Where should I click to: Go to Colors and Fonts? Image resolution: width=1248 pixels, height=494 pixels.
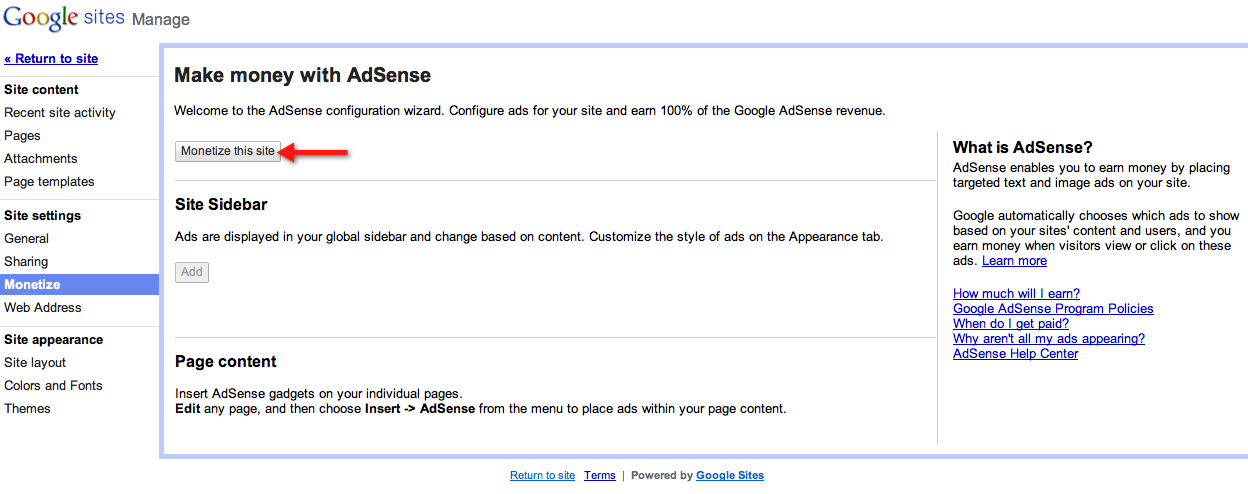click(x=54, y=386)
